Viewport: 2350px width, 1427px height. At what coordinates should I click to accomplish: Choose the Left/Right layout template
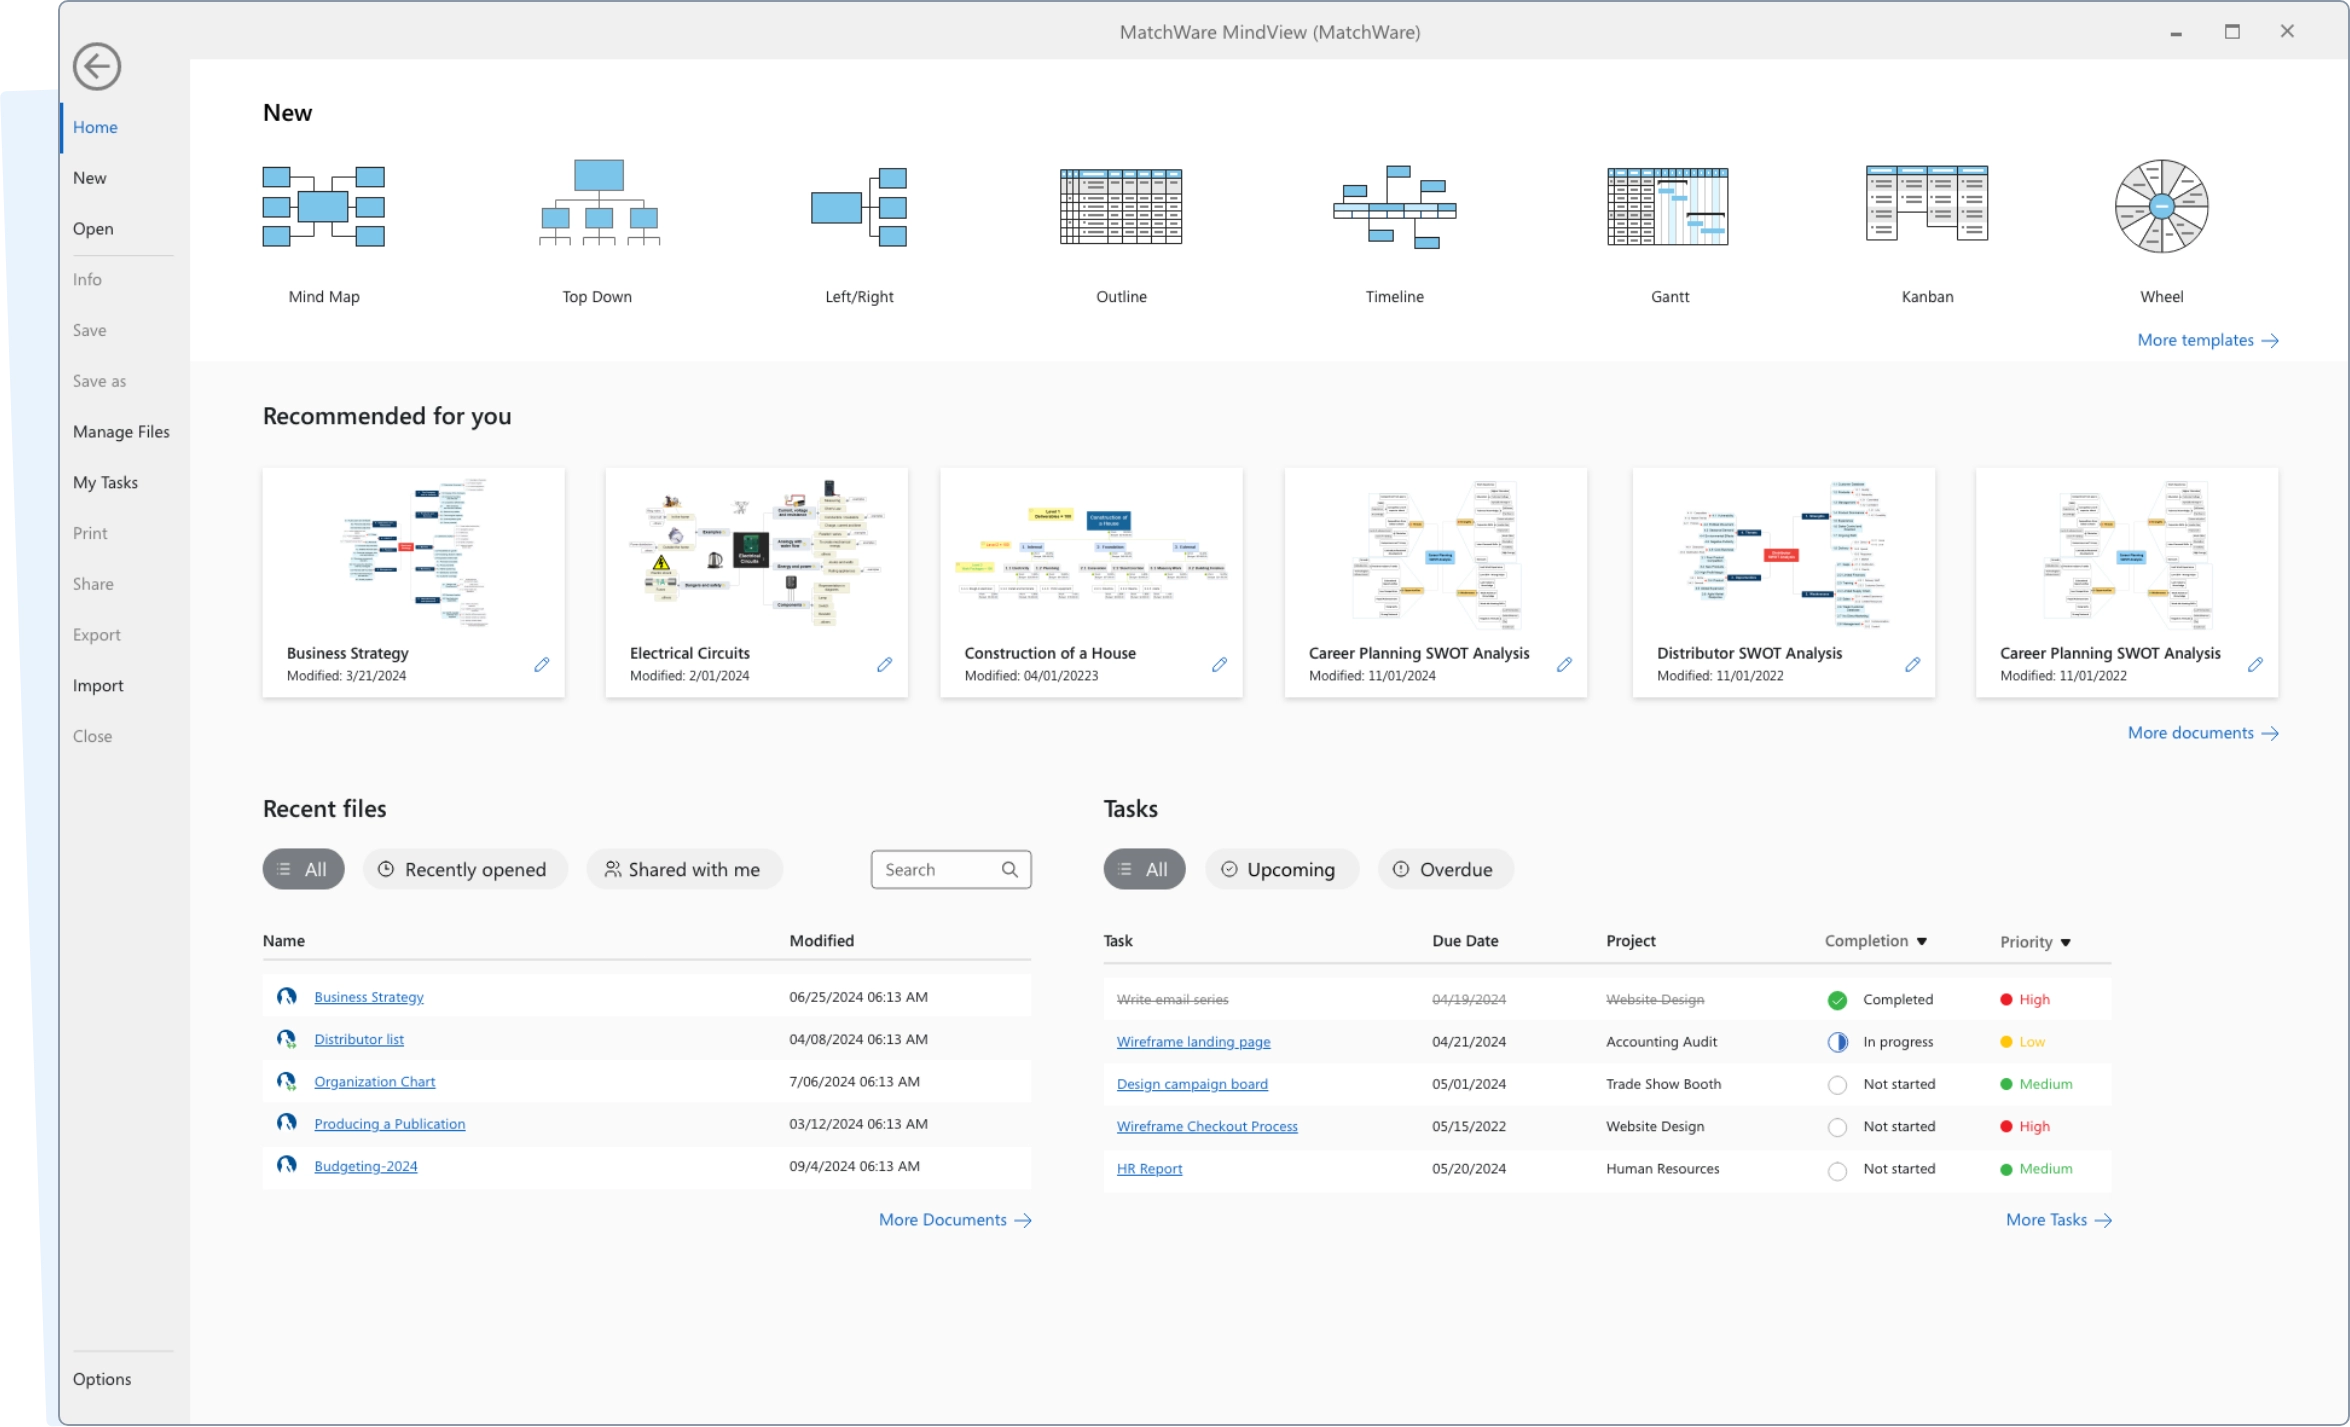point(859,207)
